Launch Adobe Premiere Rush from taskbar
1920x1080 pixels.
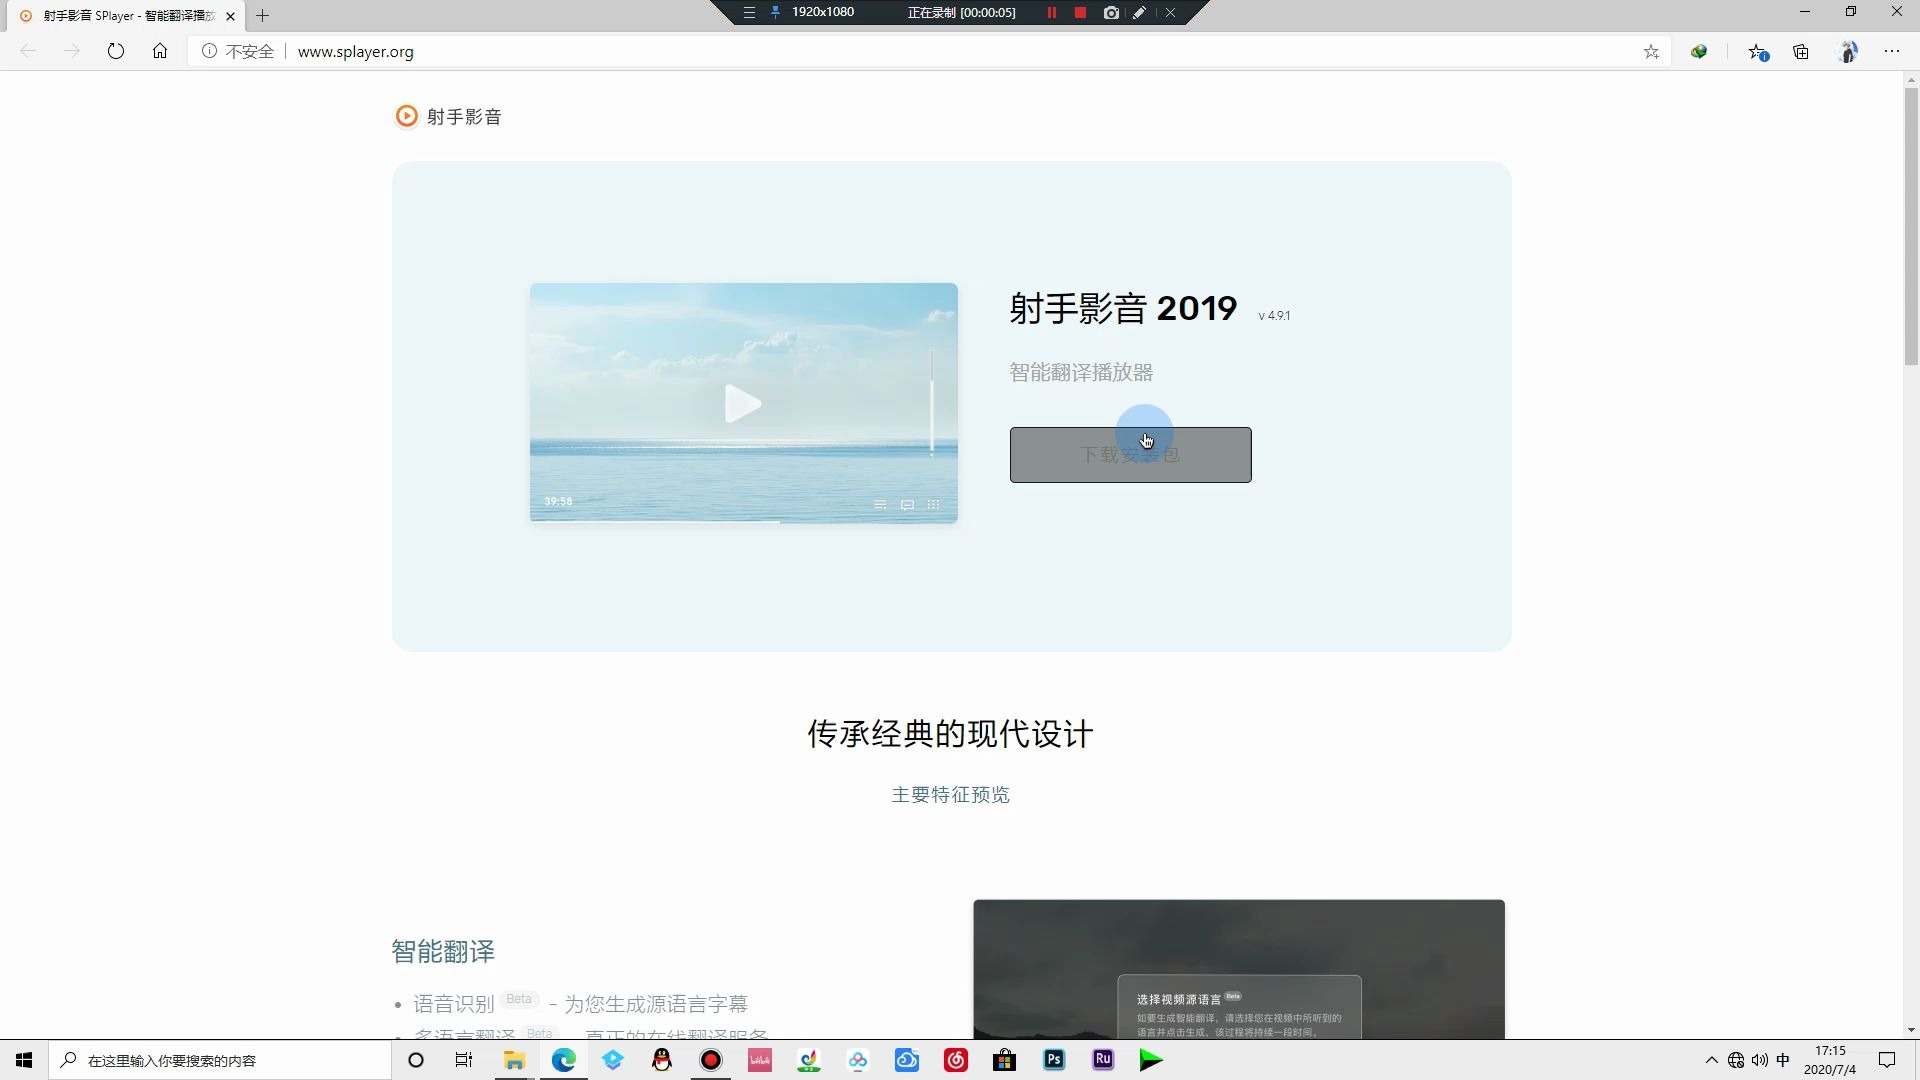1103,1060
